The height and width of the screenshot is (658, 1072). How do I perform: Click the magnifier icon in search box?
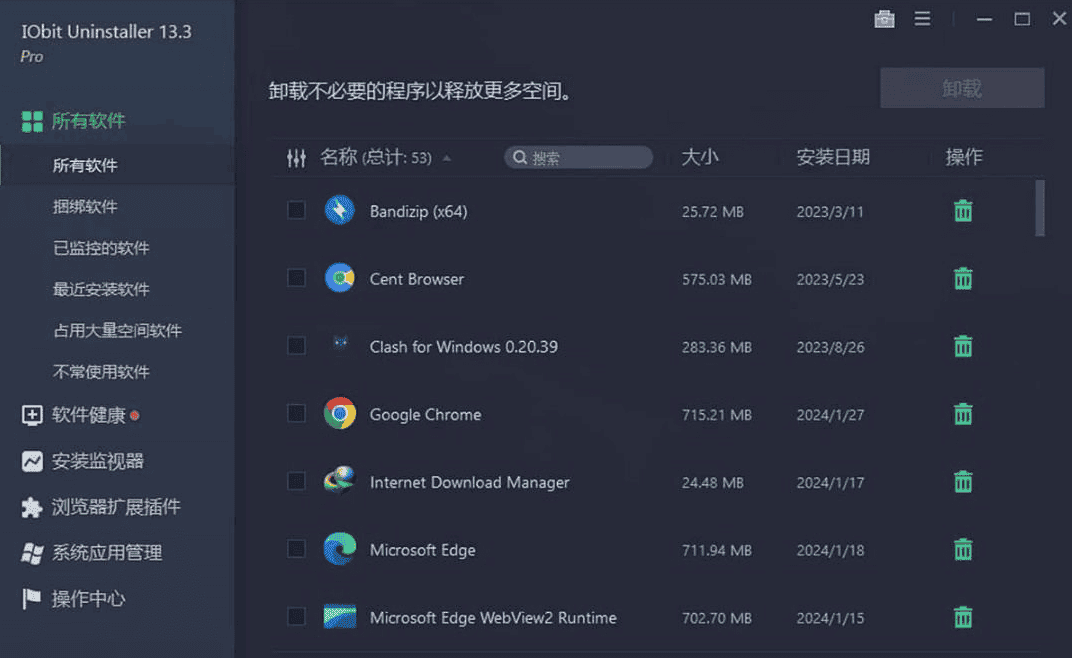tap(520, 157)
